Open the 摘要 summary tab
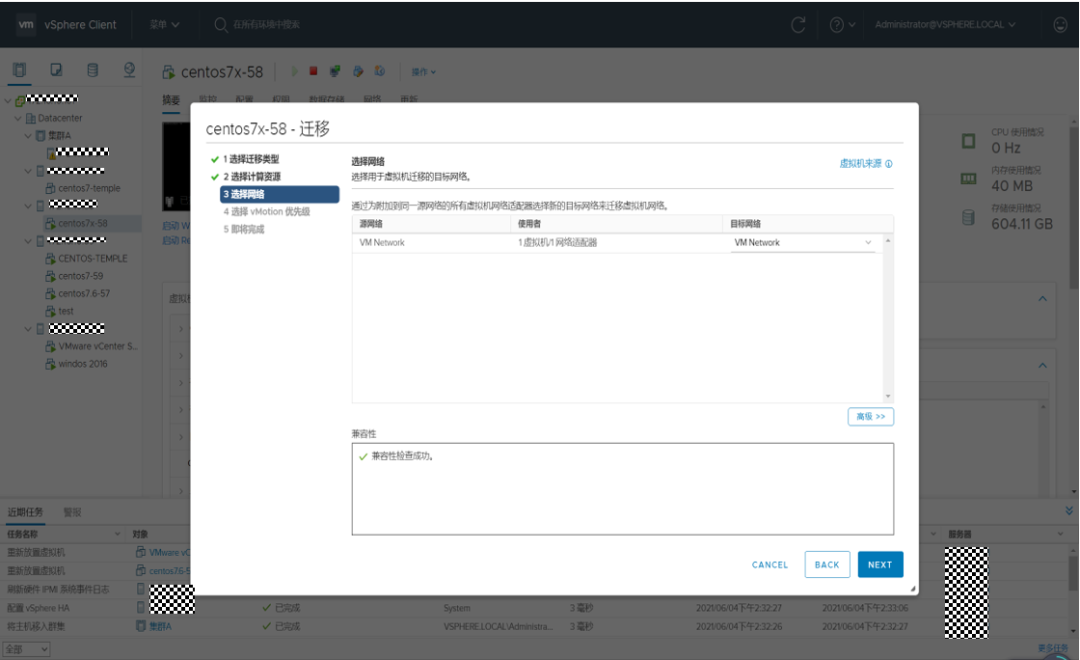Image resolution: width=1080 pixels, height=660 pixels. [x=171, y=100]
